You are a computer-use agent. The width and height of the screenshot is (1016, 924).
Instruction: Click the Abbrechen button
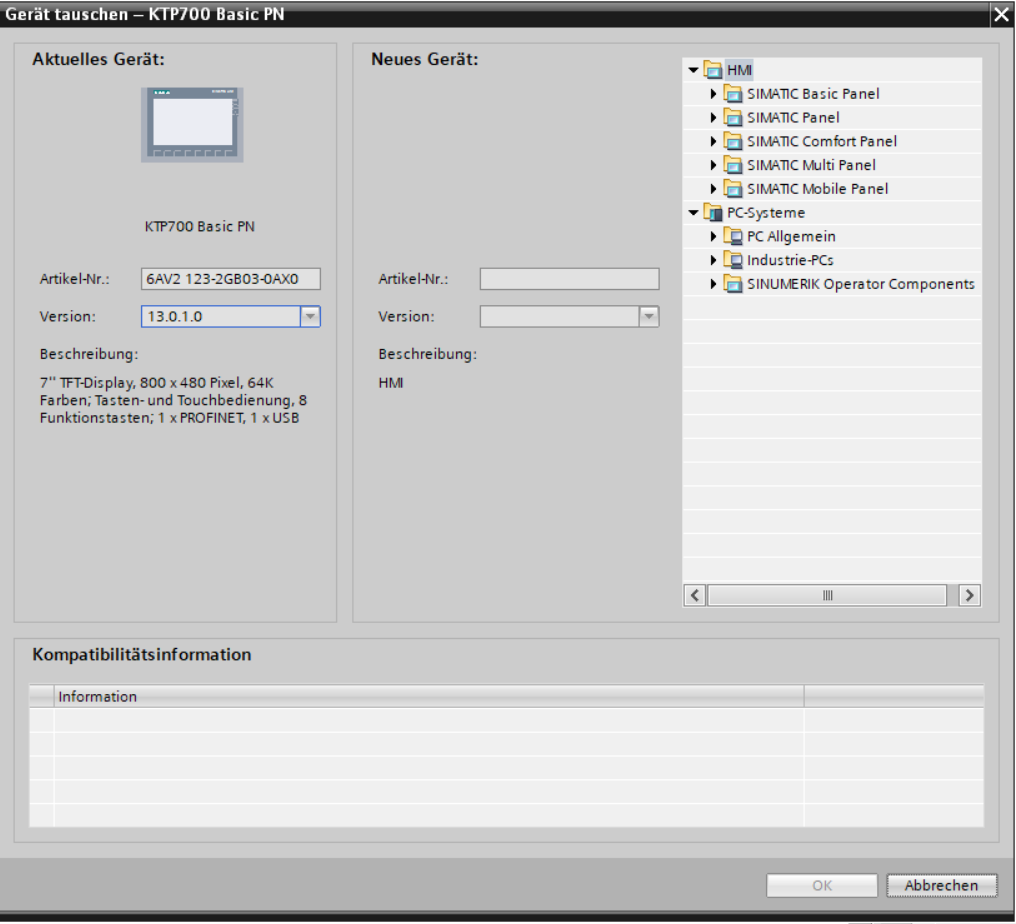[x=941, y=886]
